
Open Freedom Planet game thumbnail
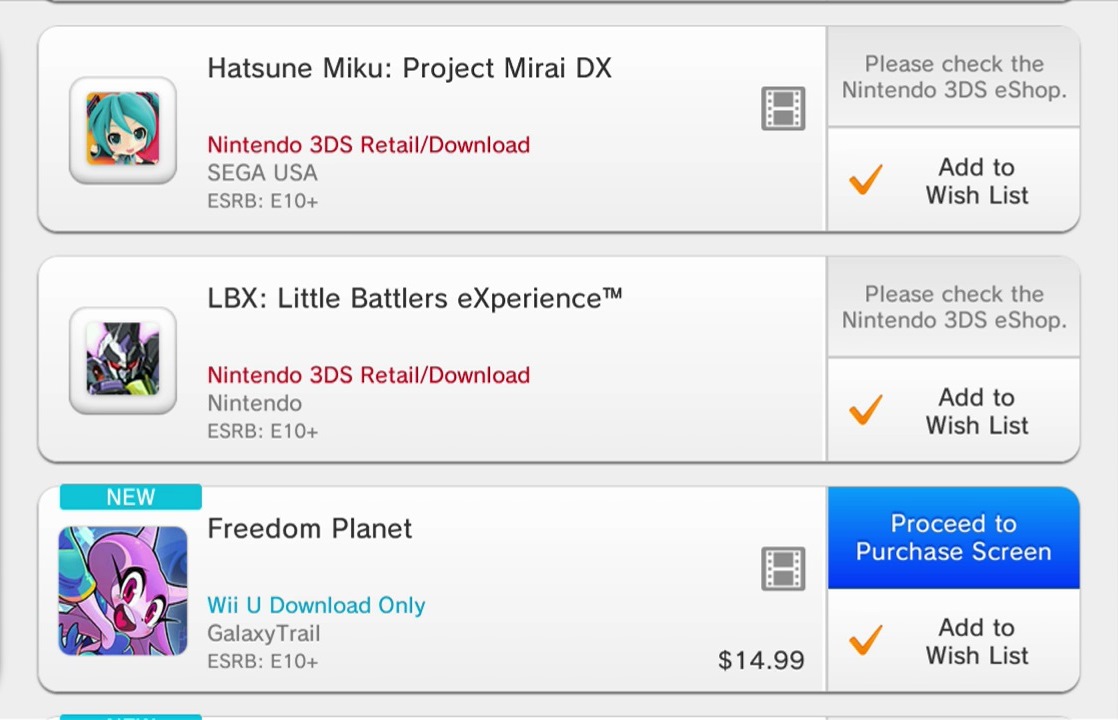pyautogui.click(x=123, y=590)
